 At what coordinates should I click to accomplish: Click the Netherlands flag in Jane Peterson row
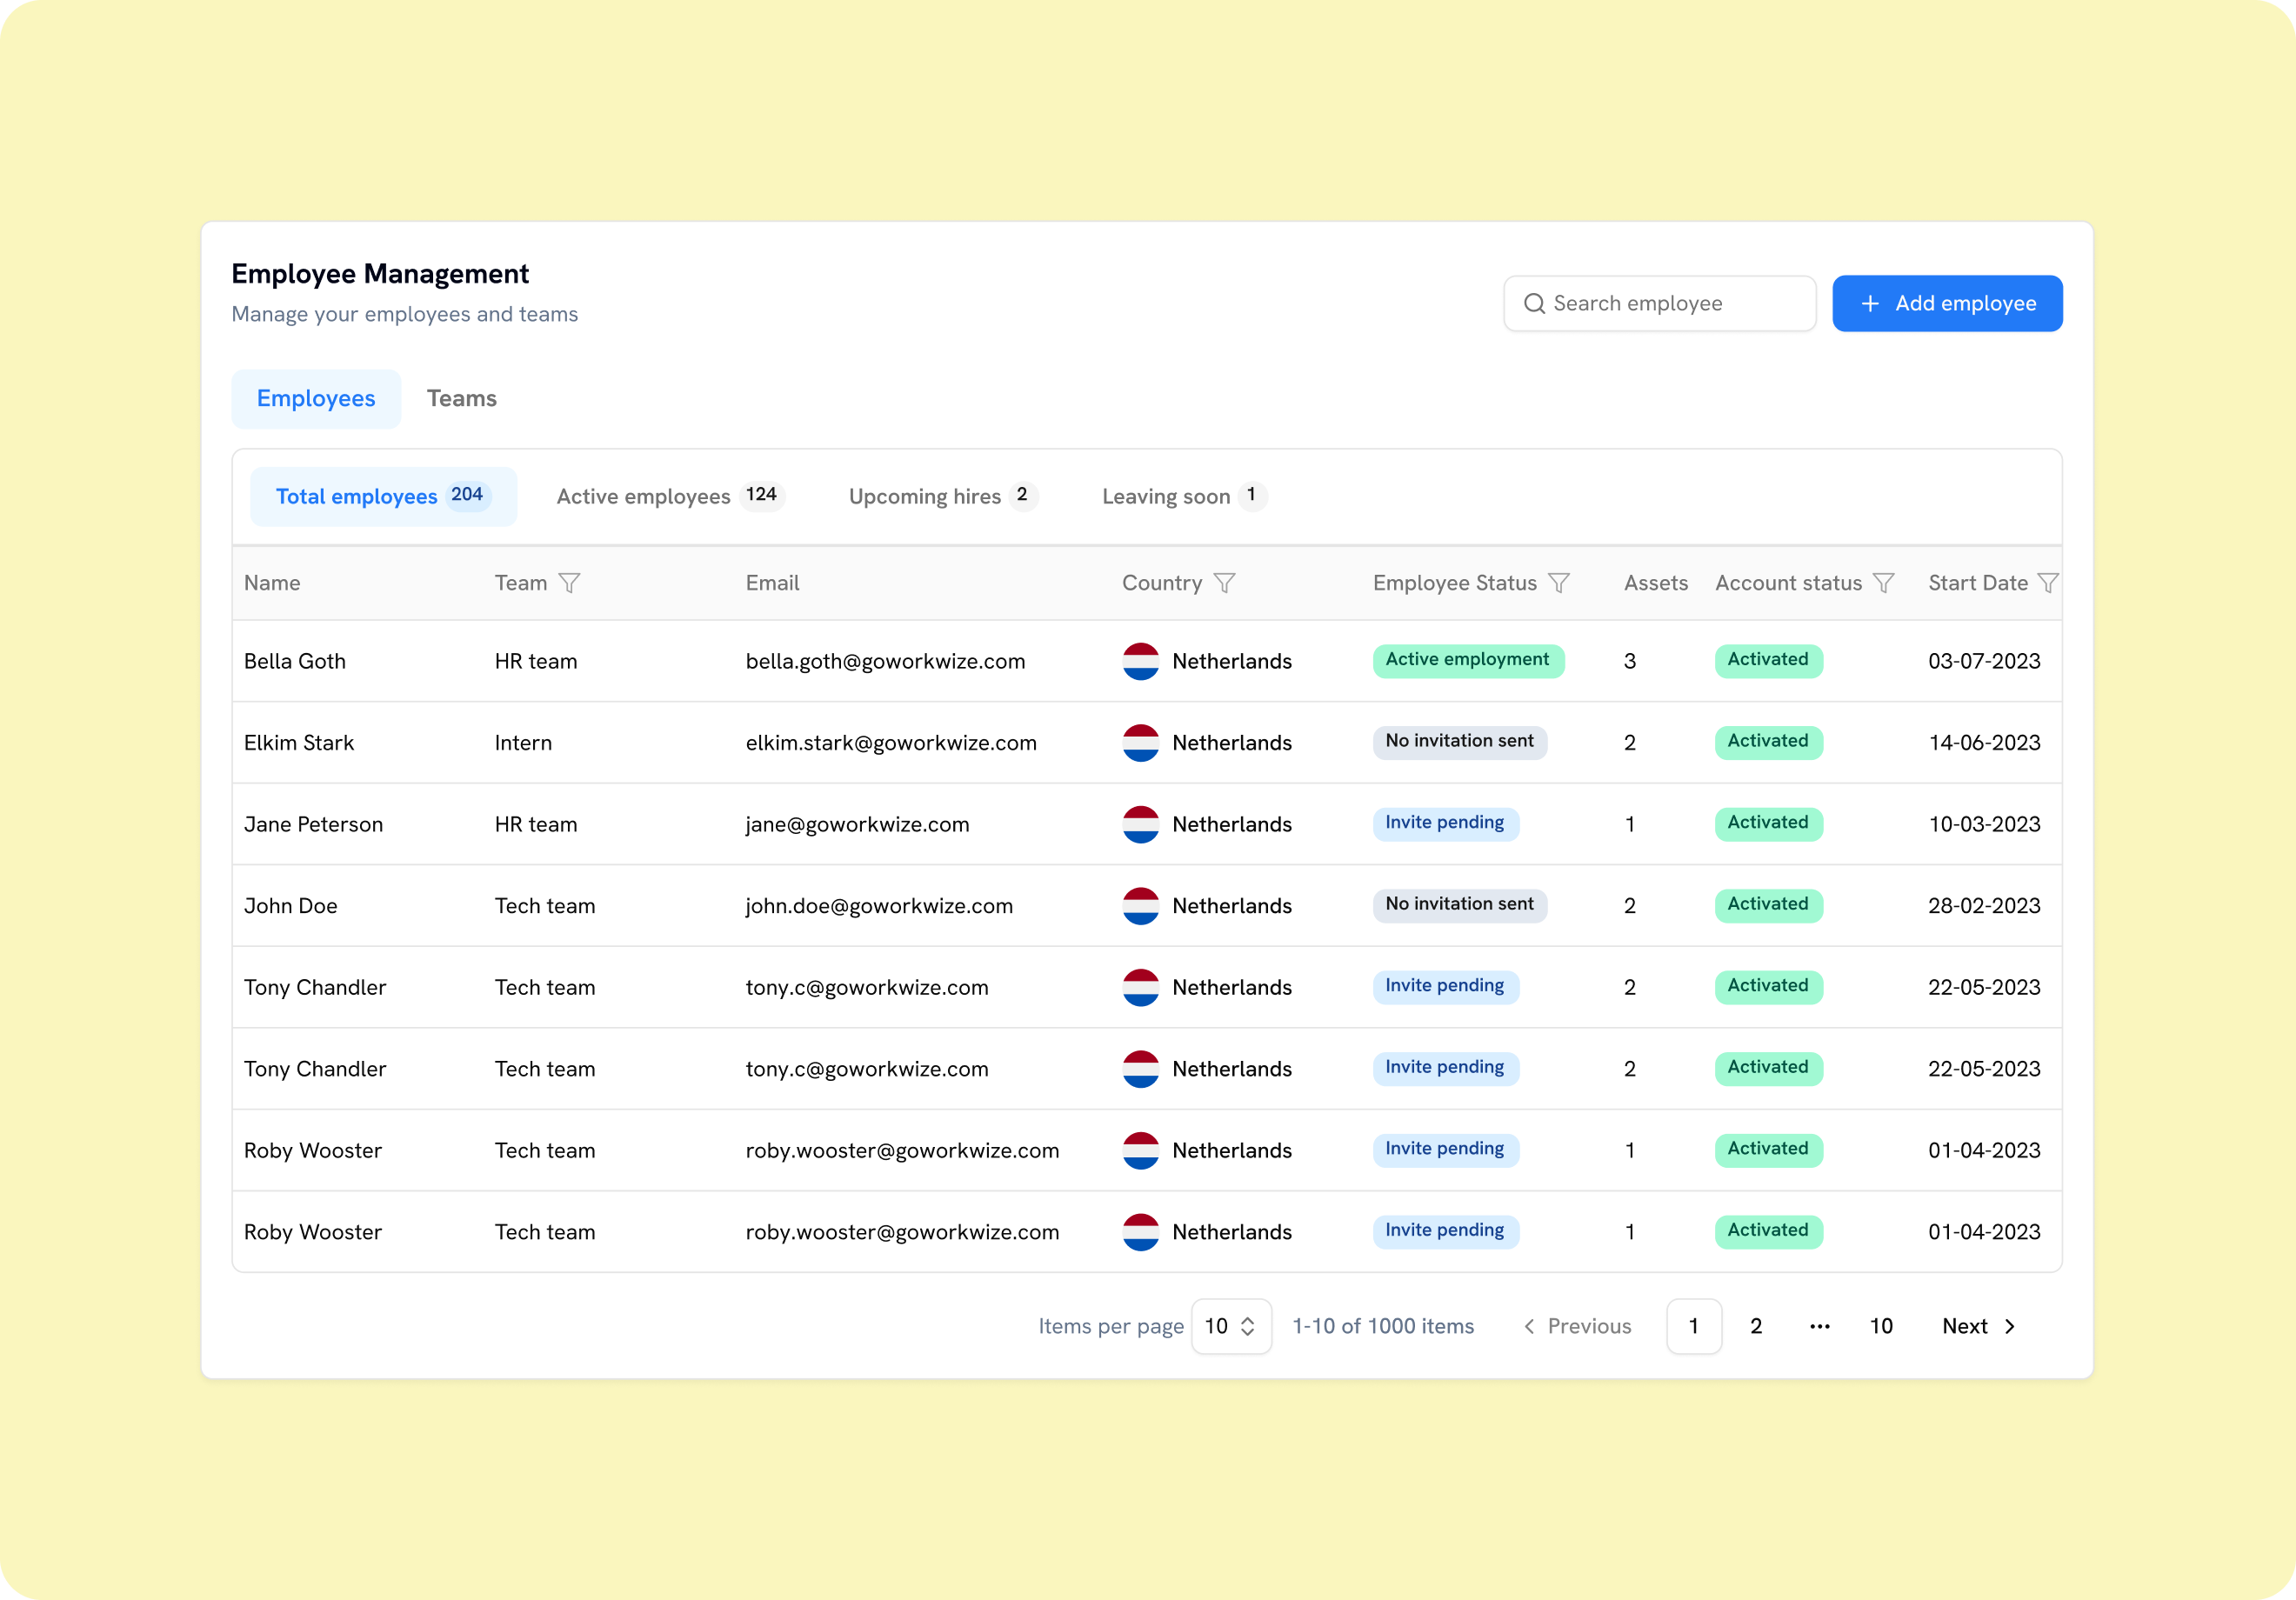point(1140,824)
